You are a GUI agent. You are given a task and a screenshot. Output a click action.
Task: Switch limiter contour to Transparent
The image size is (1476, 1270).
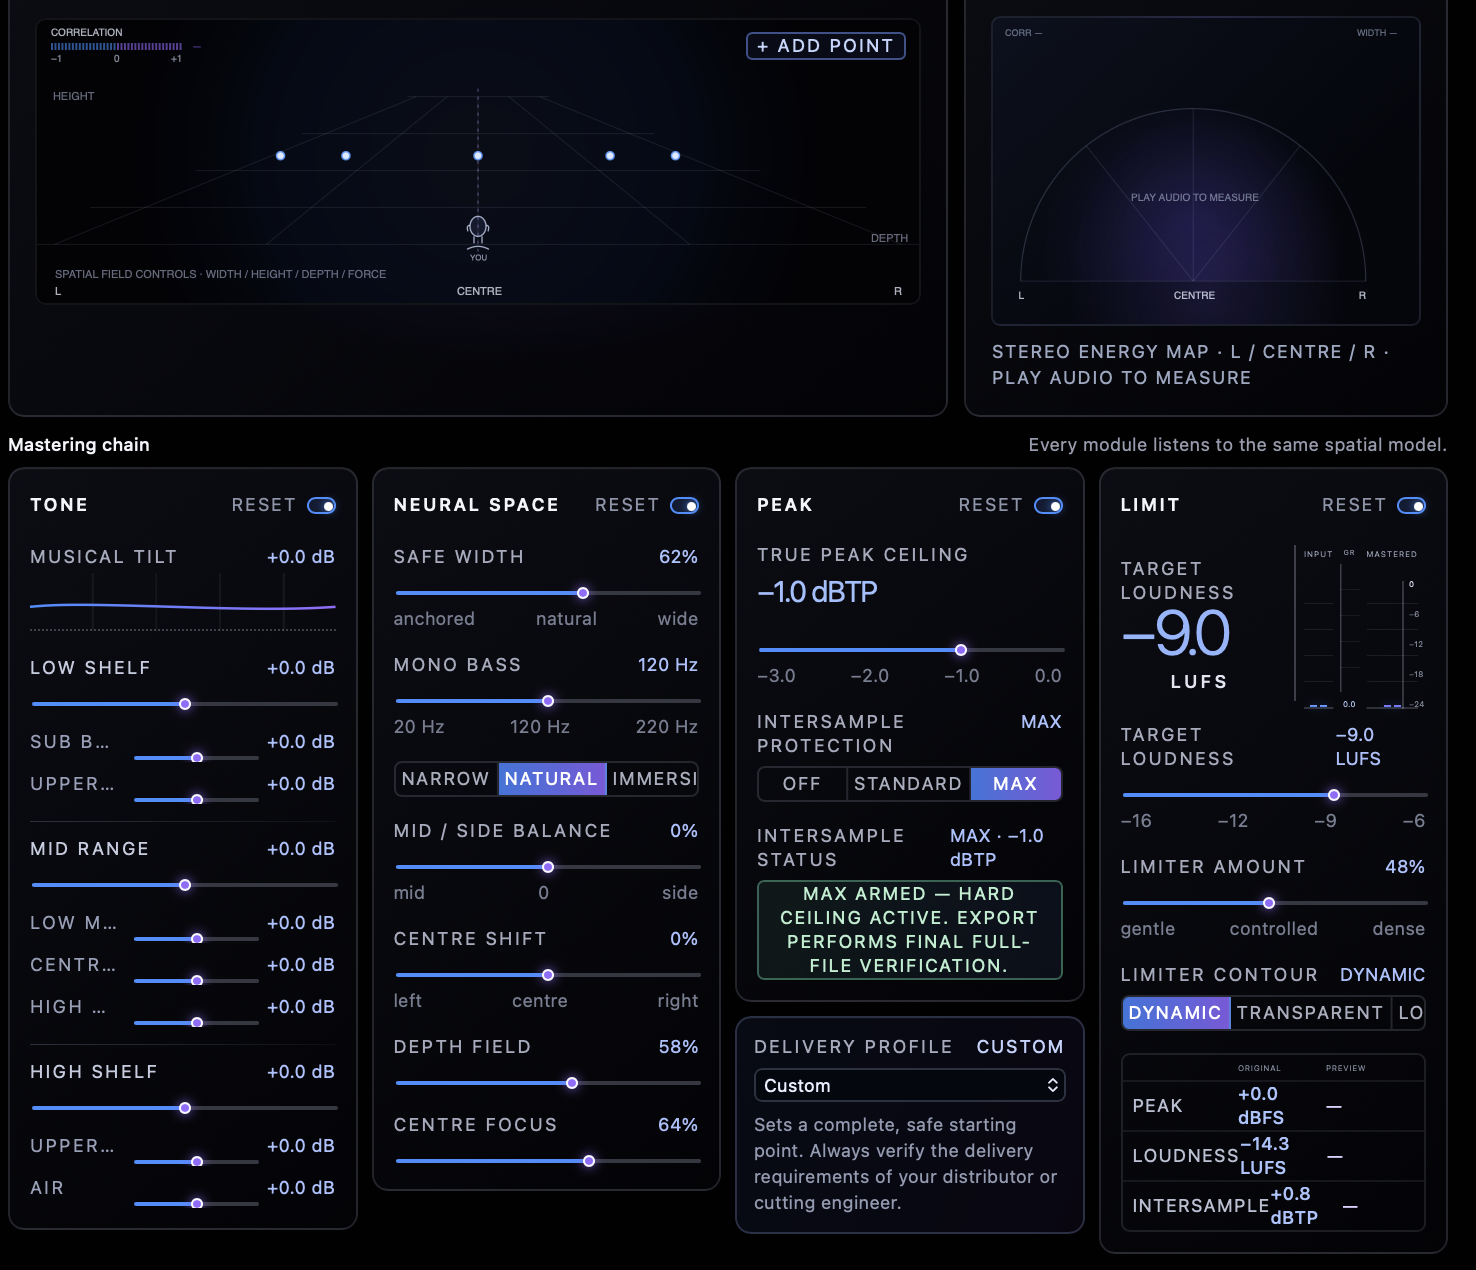point(1310,1013)
